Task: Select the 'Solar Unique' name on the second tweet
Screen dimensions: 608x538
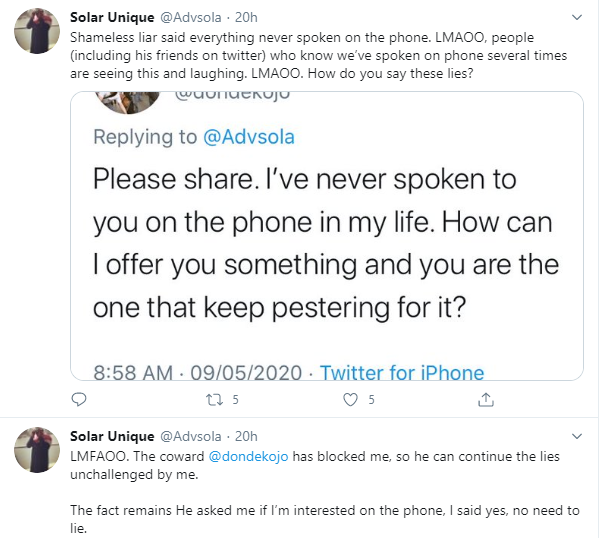Action: coord(111,436)
